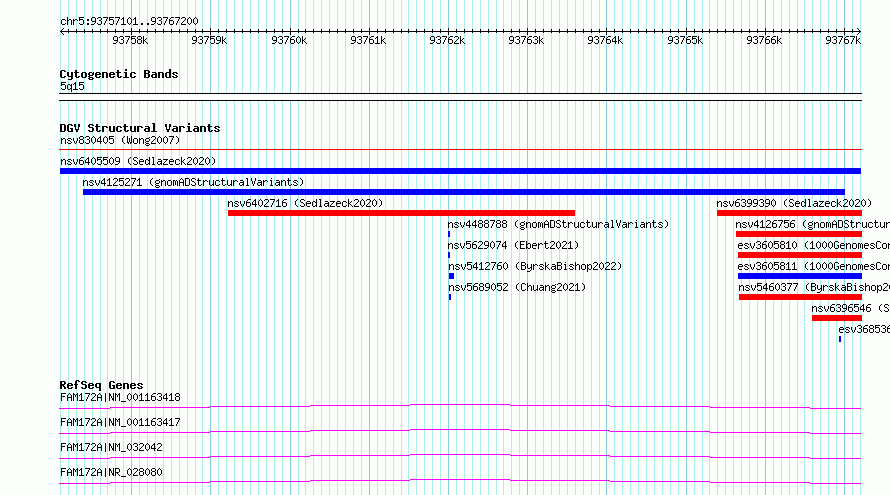The width and height of the screenshot is (890, 495).
Task: Click the 93765k ruler tick label
Action: [685, 40]
